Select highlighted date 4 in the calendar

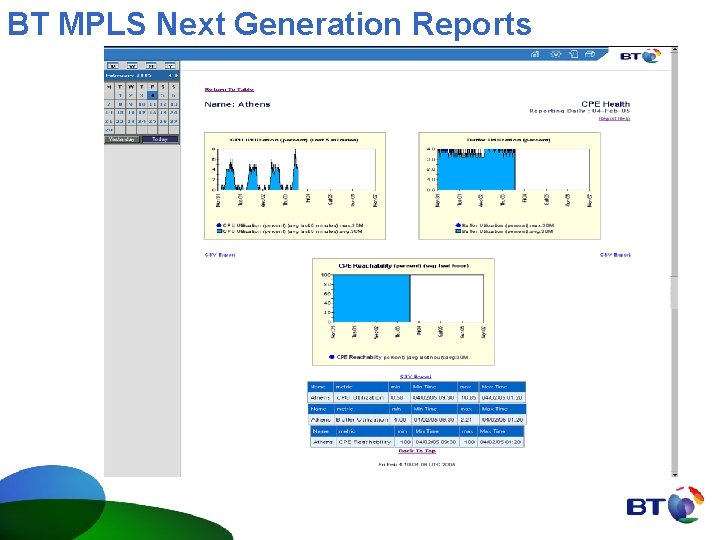click(x=152, y=96)
